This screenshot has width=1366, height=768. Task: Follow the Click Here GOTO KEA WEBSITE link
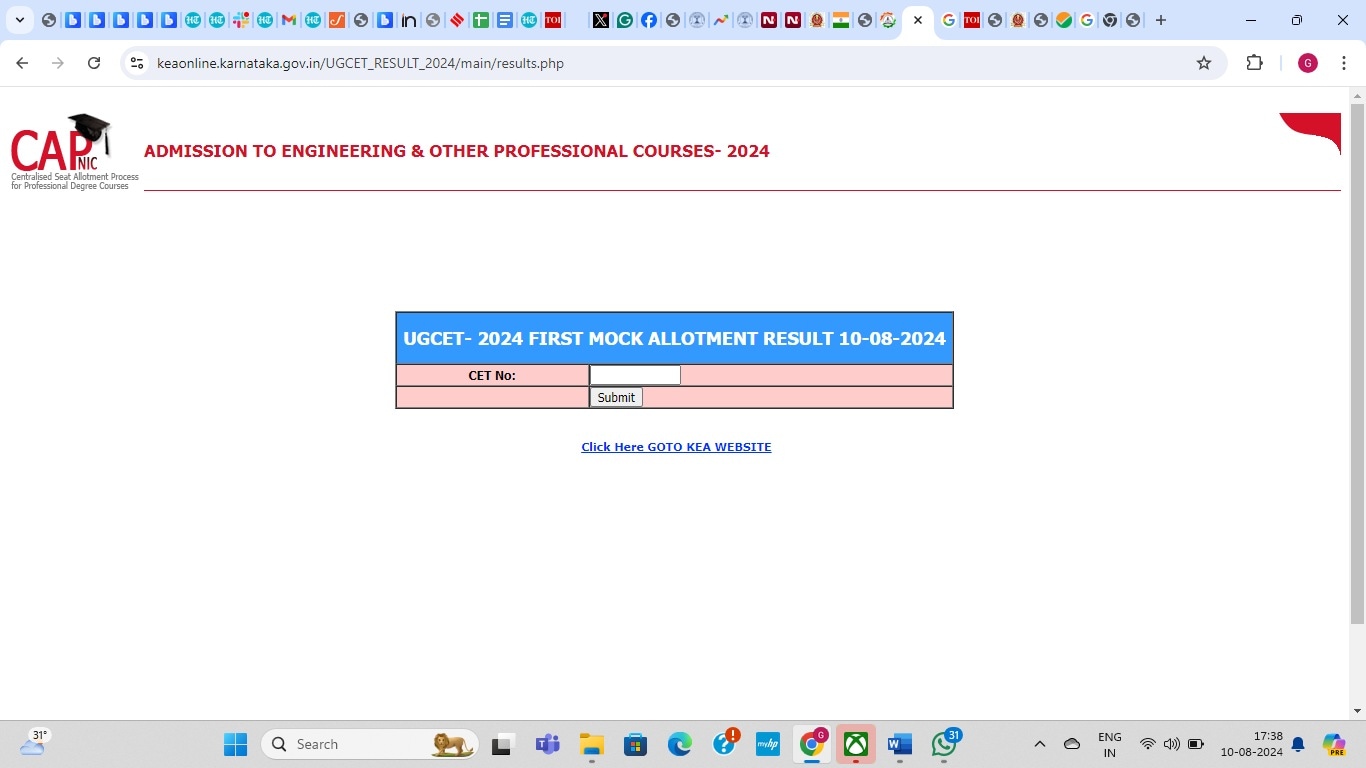coord(676,447)
